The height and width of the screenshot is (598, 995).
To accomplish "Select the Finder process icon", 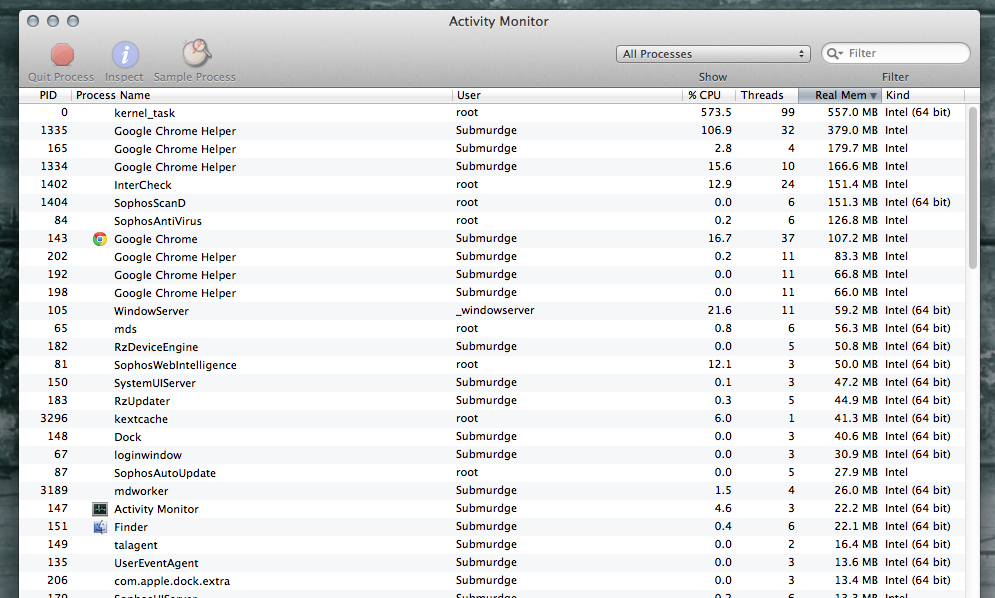I will tap(100, 527).
